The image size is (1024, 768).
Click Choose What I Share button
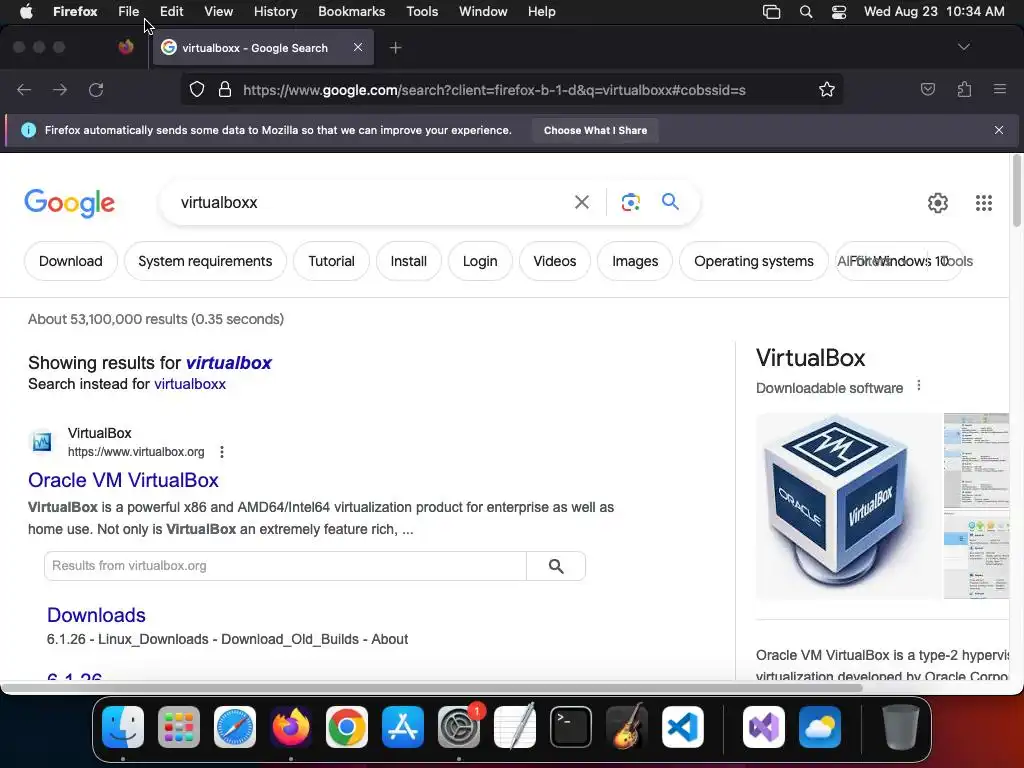[x=595, y=130]
